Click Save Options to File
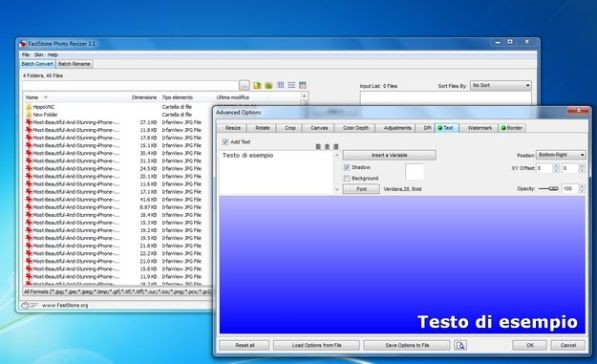 pyautogui.click(x=407, y=345)
